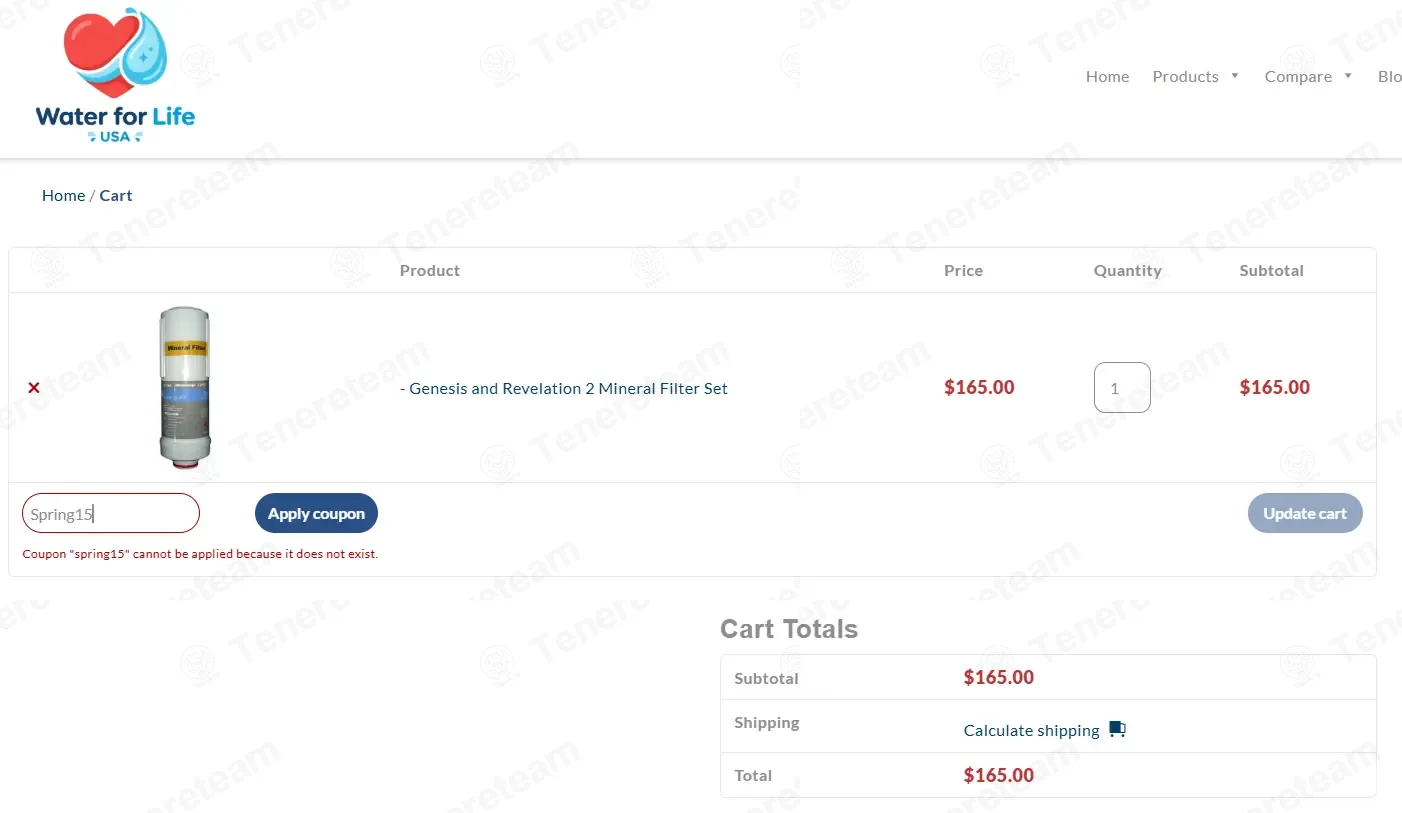Click the Quantity column header
This screenshot has height=813, width=1402.
(1127, 271)
